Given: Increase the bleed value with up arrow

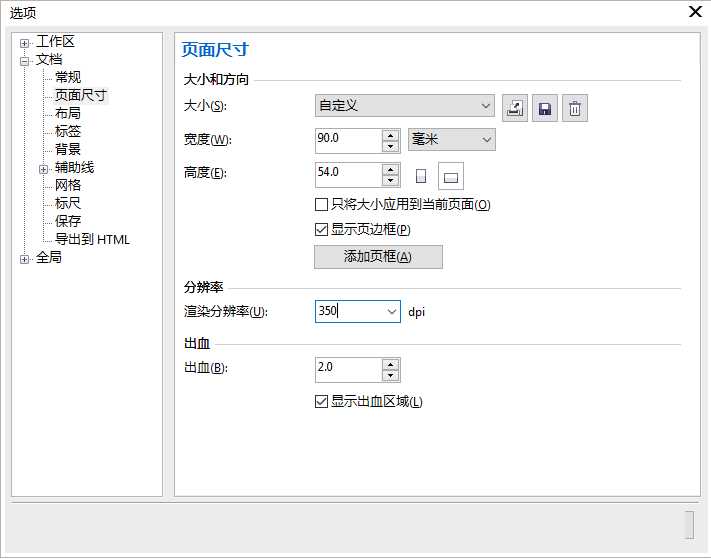Looking at the screenshot, I should [390, 364].
